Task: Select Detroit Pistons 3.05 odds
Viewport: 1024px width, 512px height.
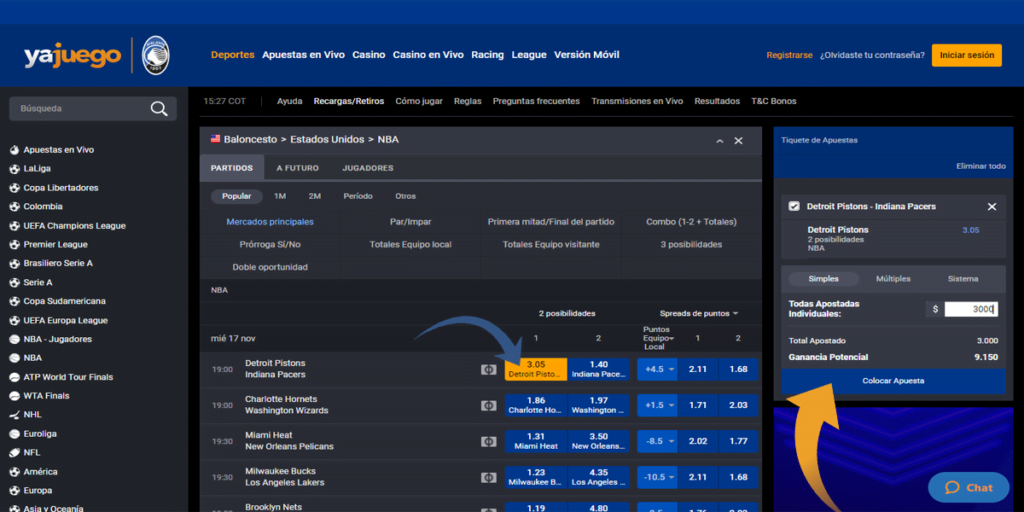Action: (535, 369)
